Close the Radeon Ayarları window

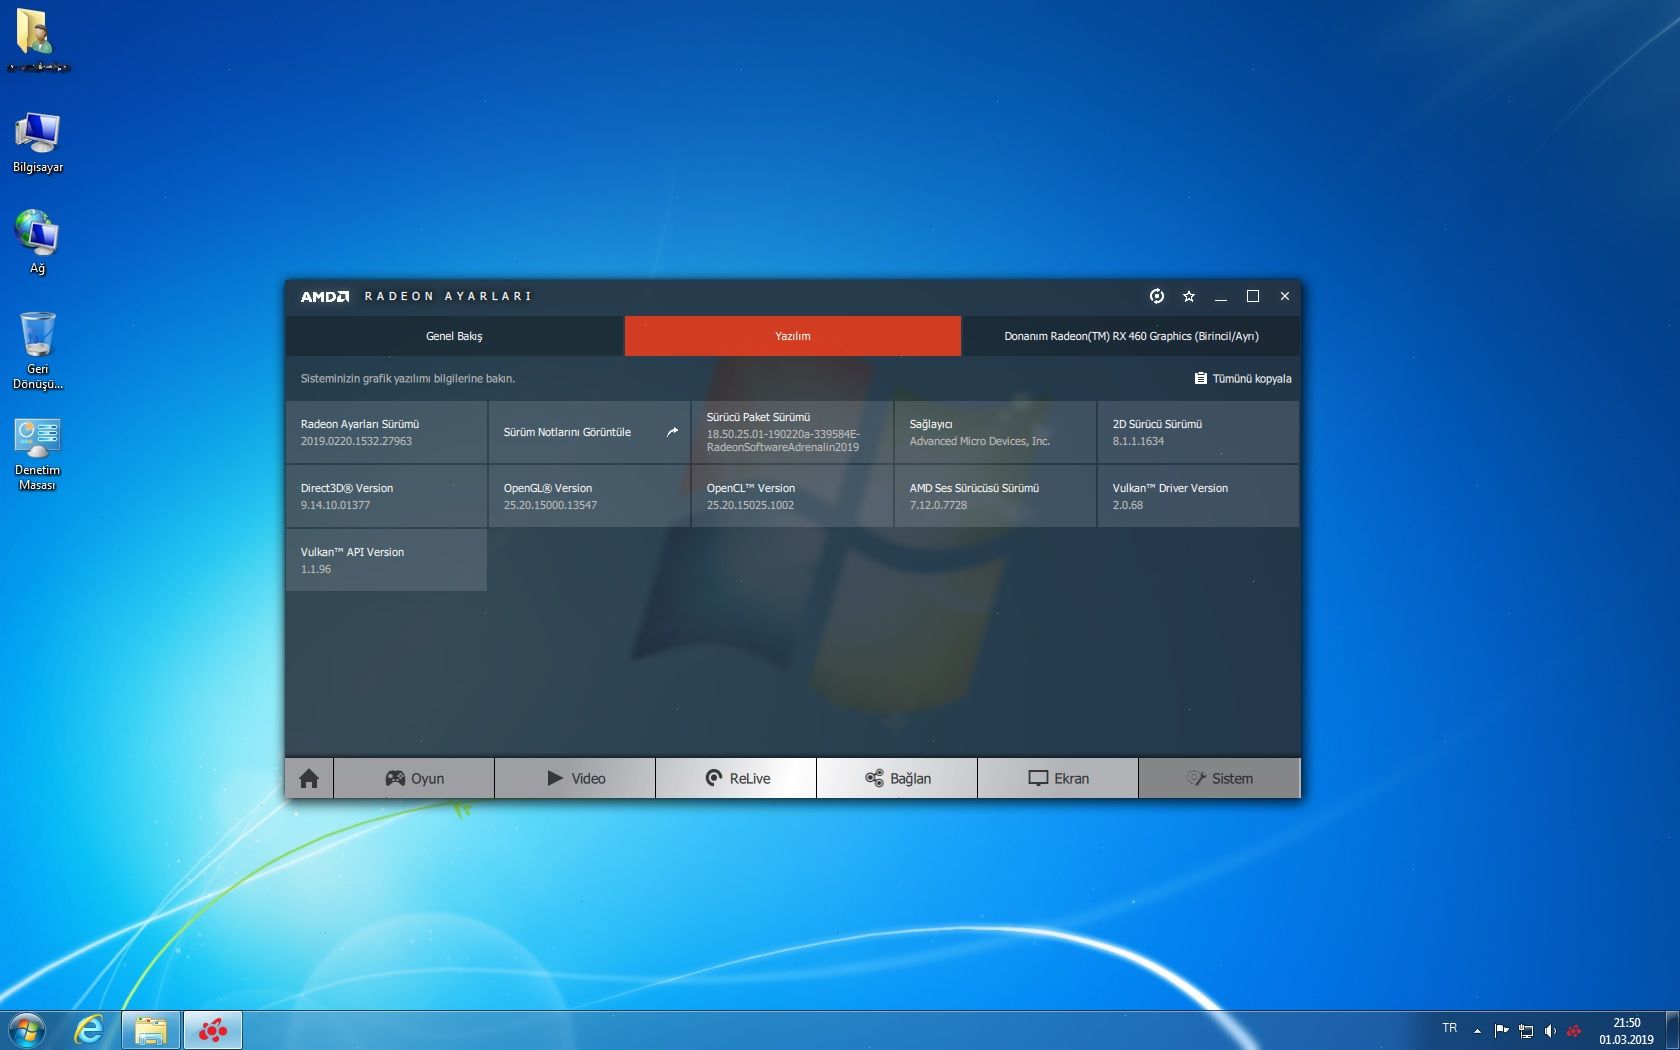click(x=1285, y=296)
